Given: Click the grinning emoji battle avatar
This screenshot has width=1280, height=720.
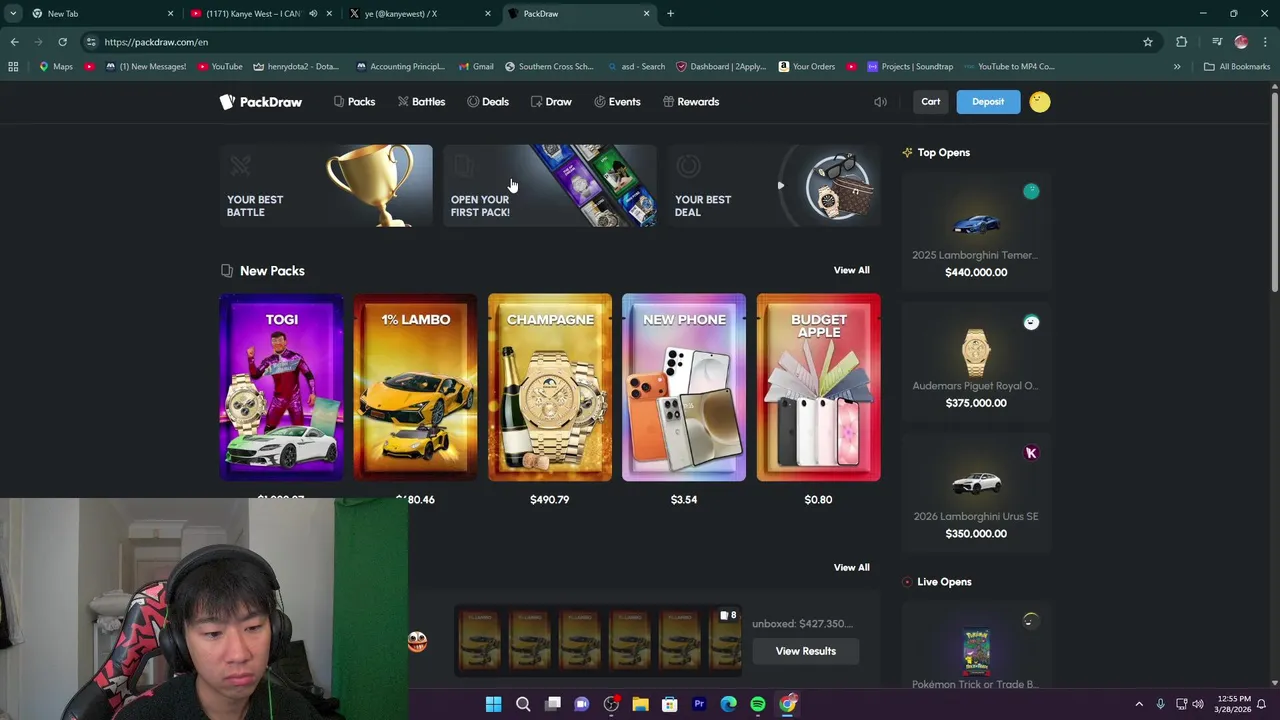Looking at the screenshot, I should [417, 641].
